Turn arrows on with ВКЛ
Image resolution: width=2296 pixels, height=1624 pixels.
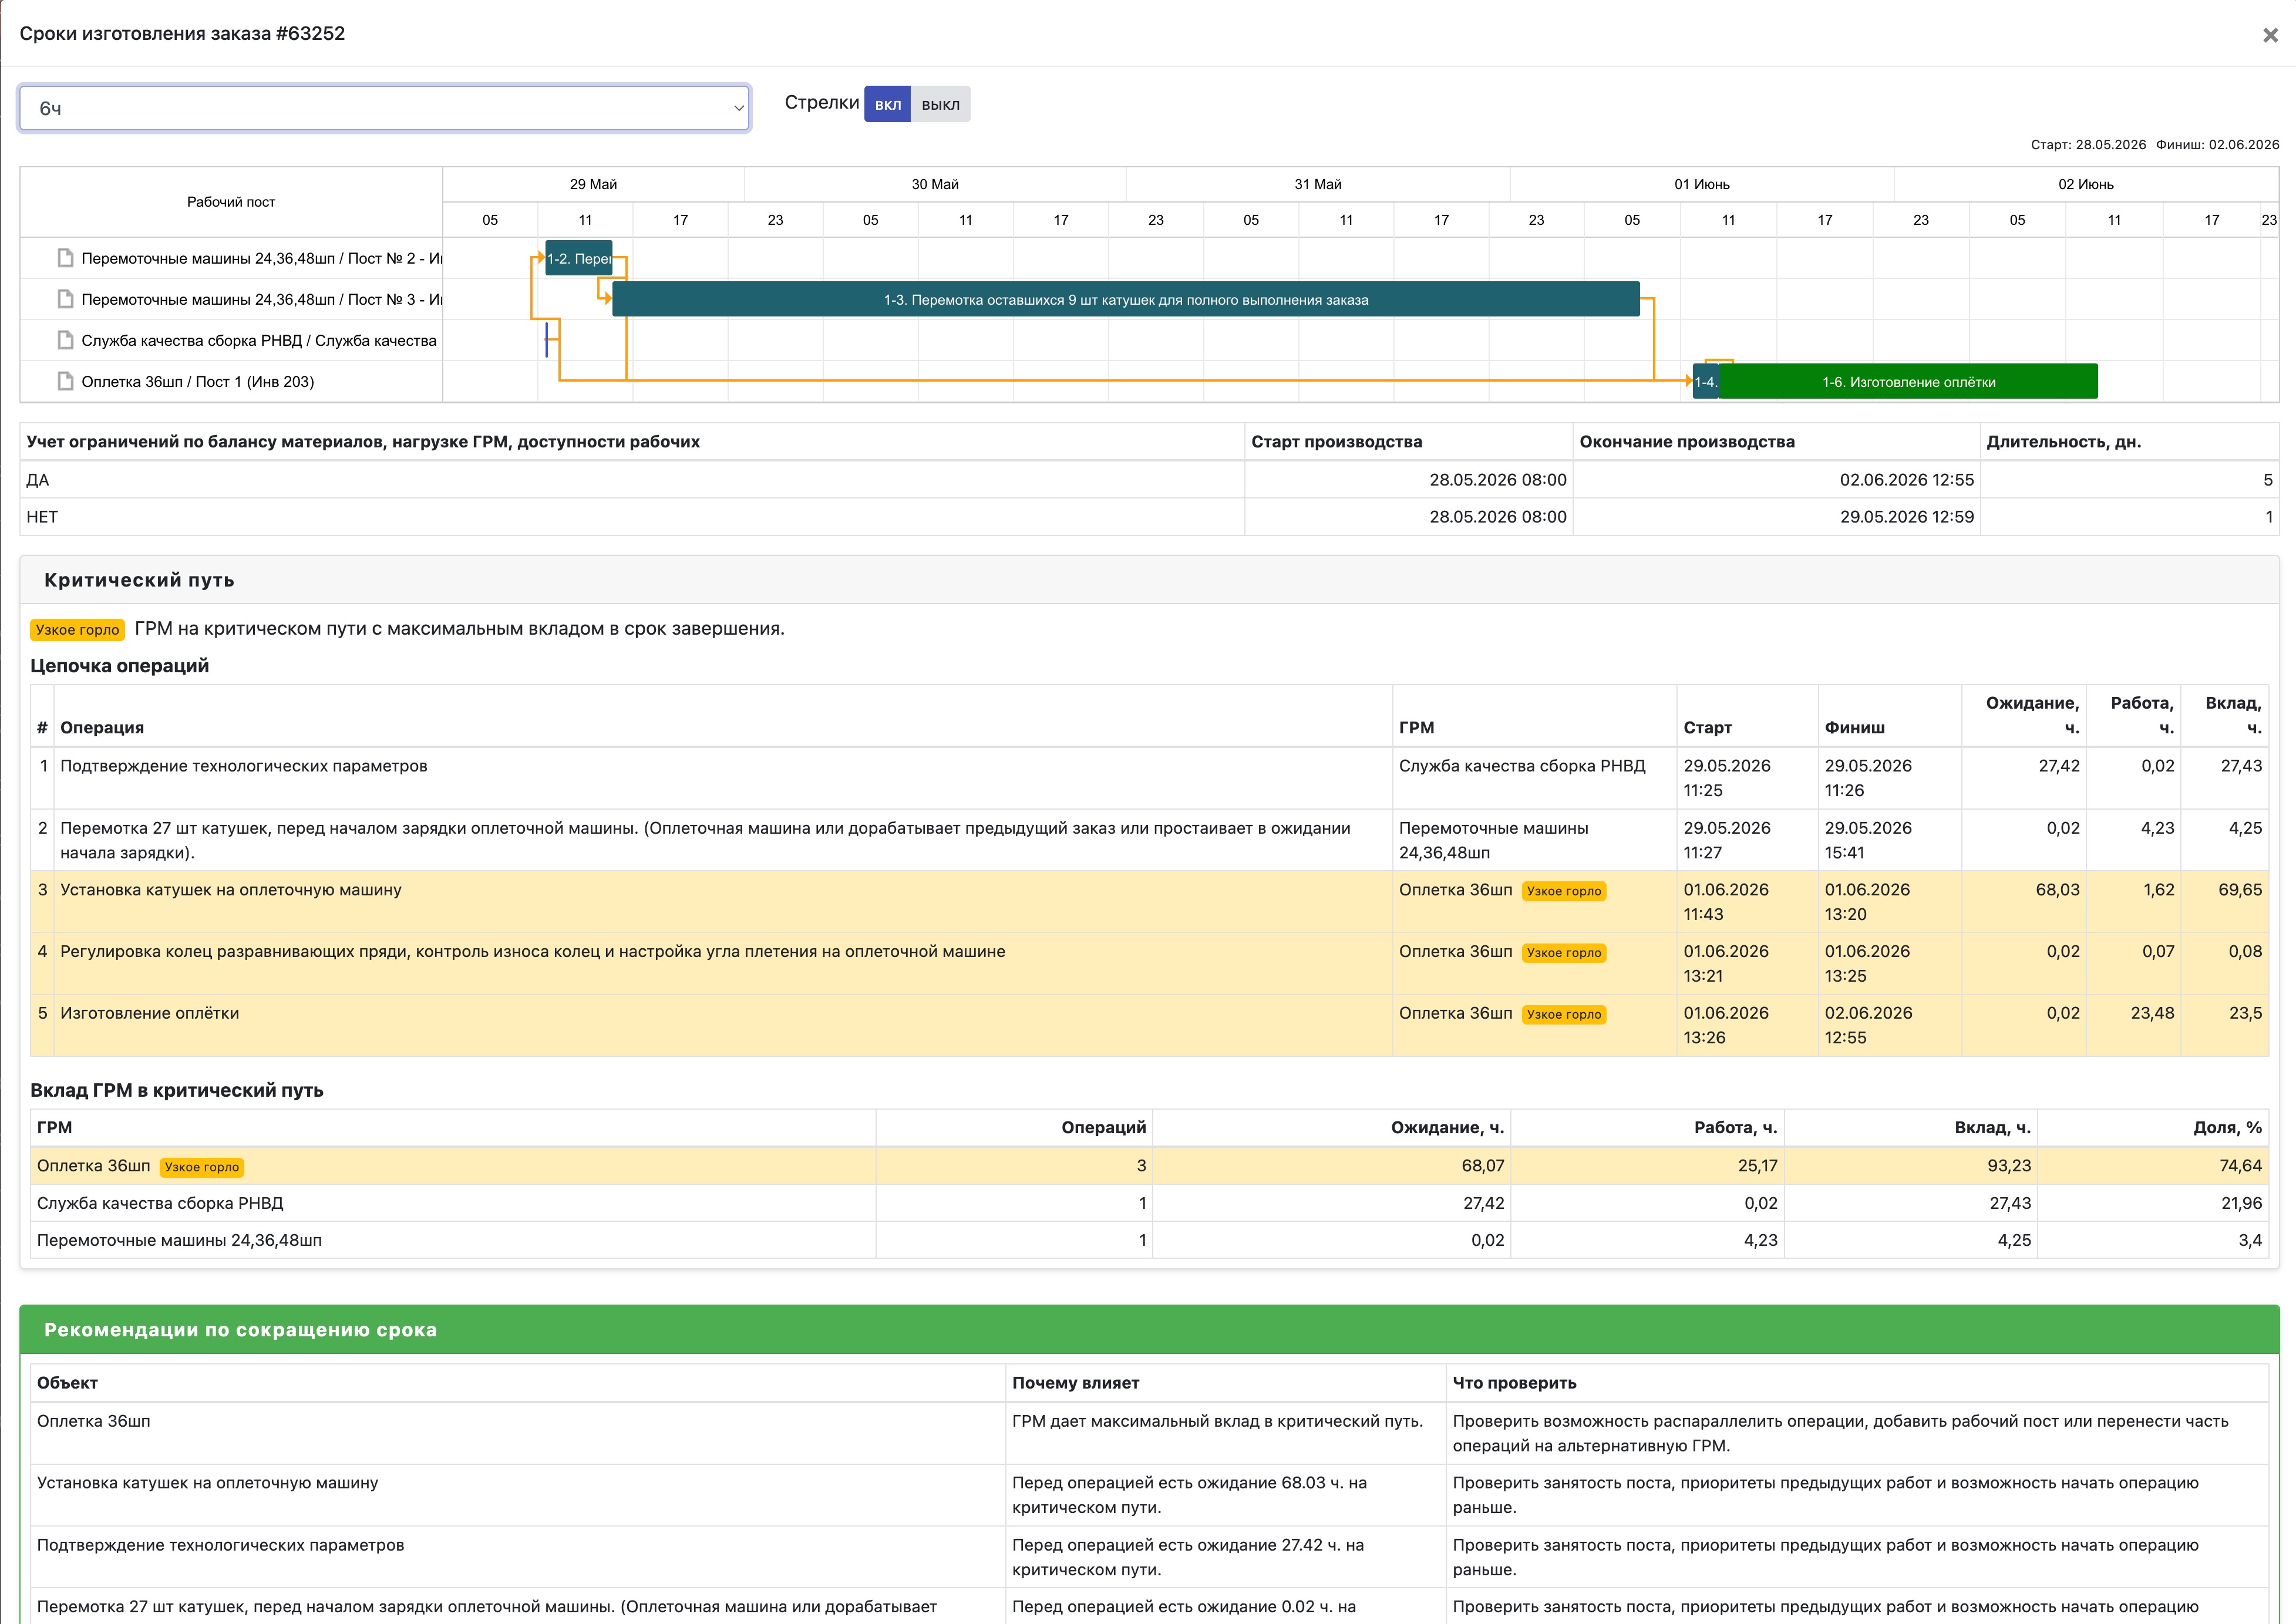pyautogui.click(x=887, y=104)
